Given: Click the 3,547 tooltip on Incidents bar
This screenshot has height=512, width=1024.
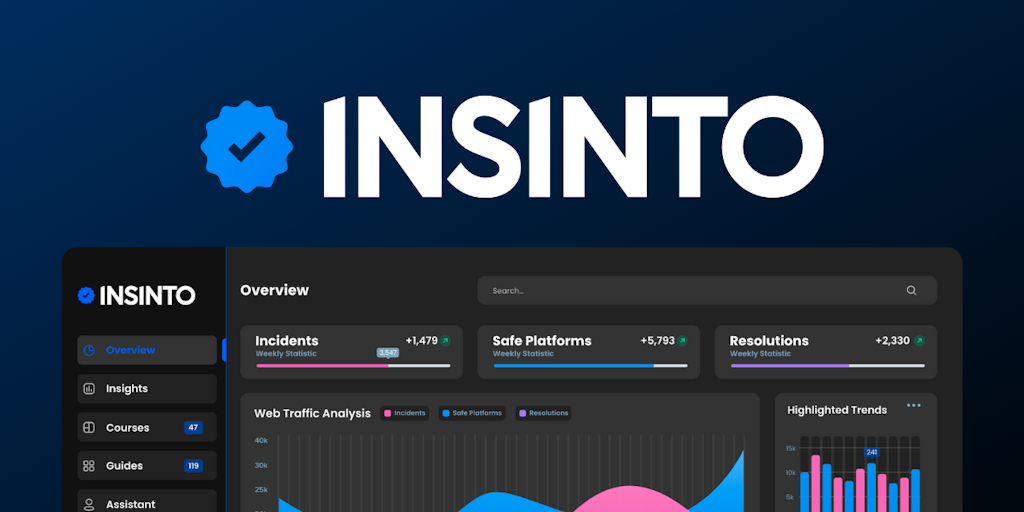Looking at the screenshot, I should pyautogui.click(x=388, y=353).
